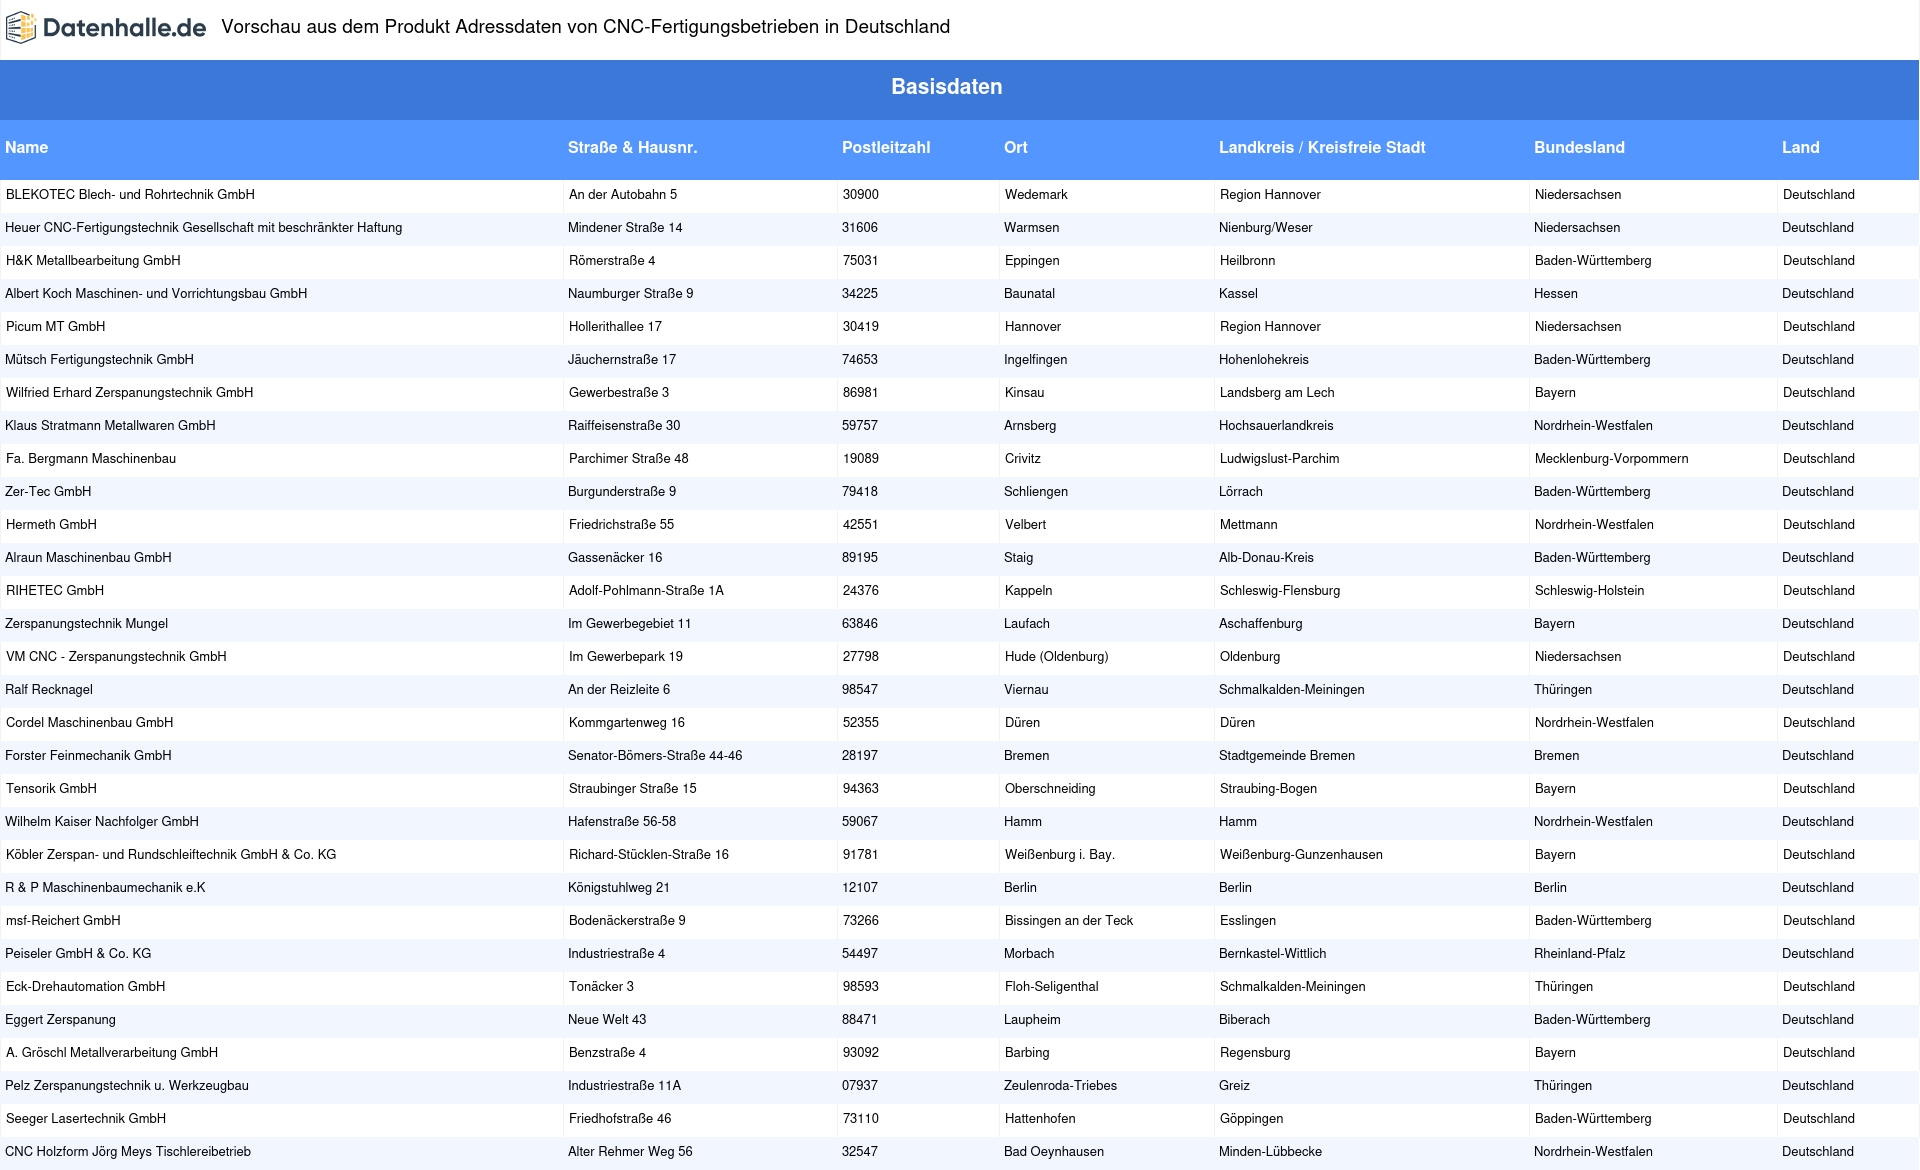Screen dimensions: 1920x1170
Task: Click the Senator-Bömers-Straße 44-46 address cell
Action: coord(655,756)
